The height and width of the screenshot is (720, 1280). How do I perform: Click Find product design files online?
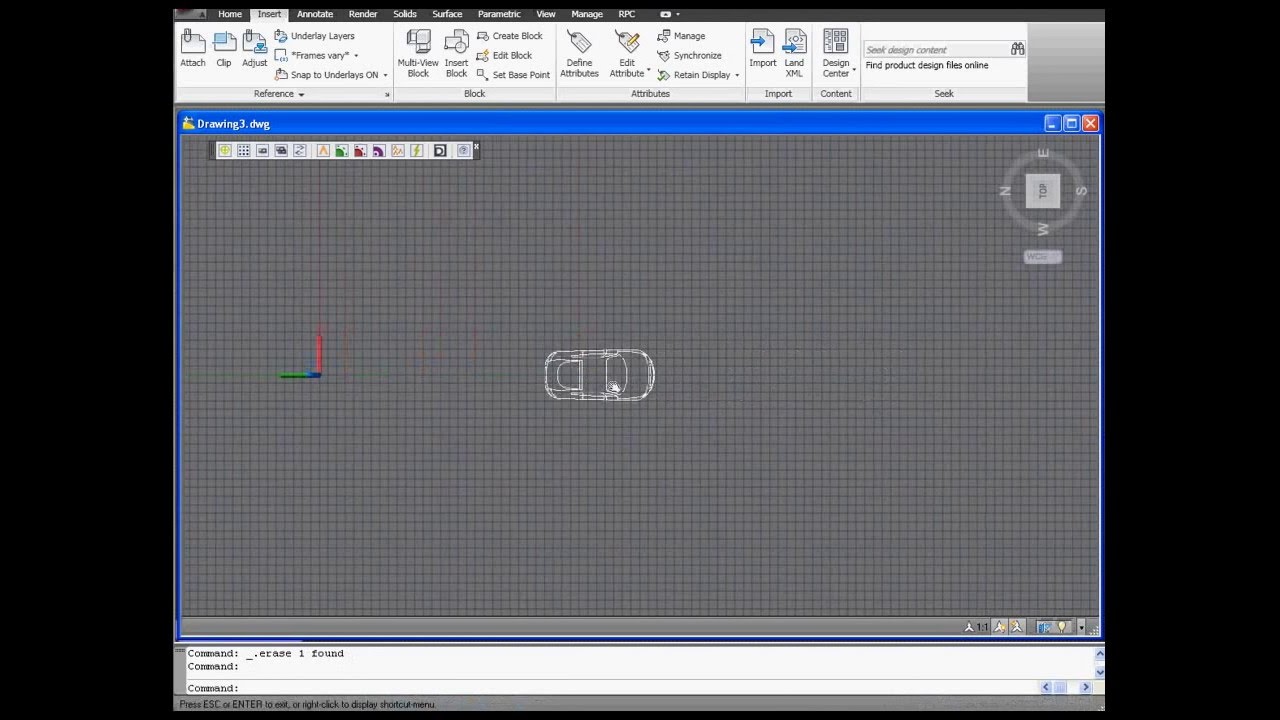[927, 66]
